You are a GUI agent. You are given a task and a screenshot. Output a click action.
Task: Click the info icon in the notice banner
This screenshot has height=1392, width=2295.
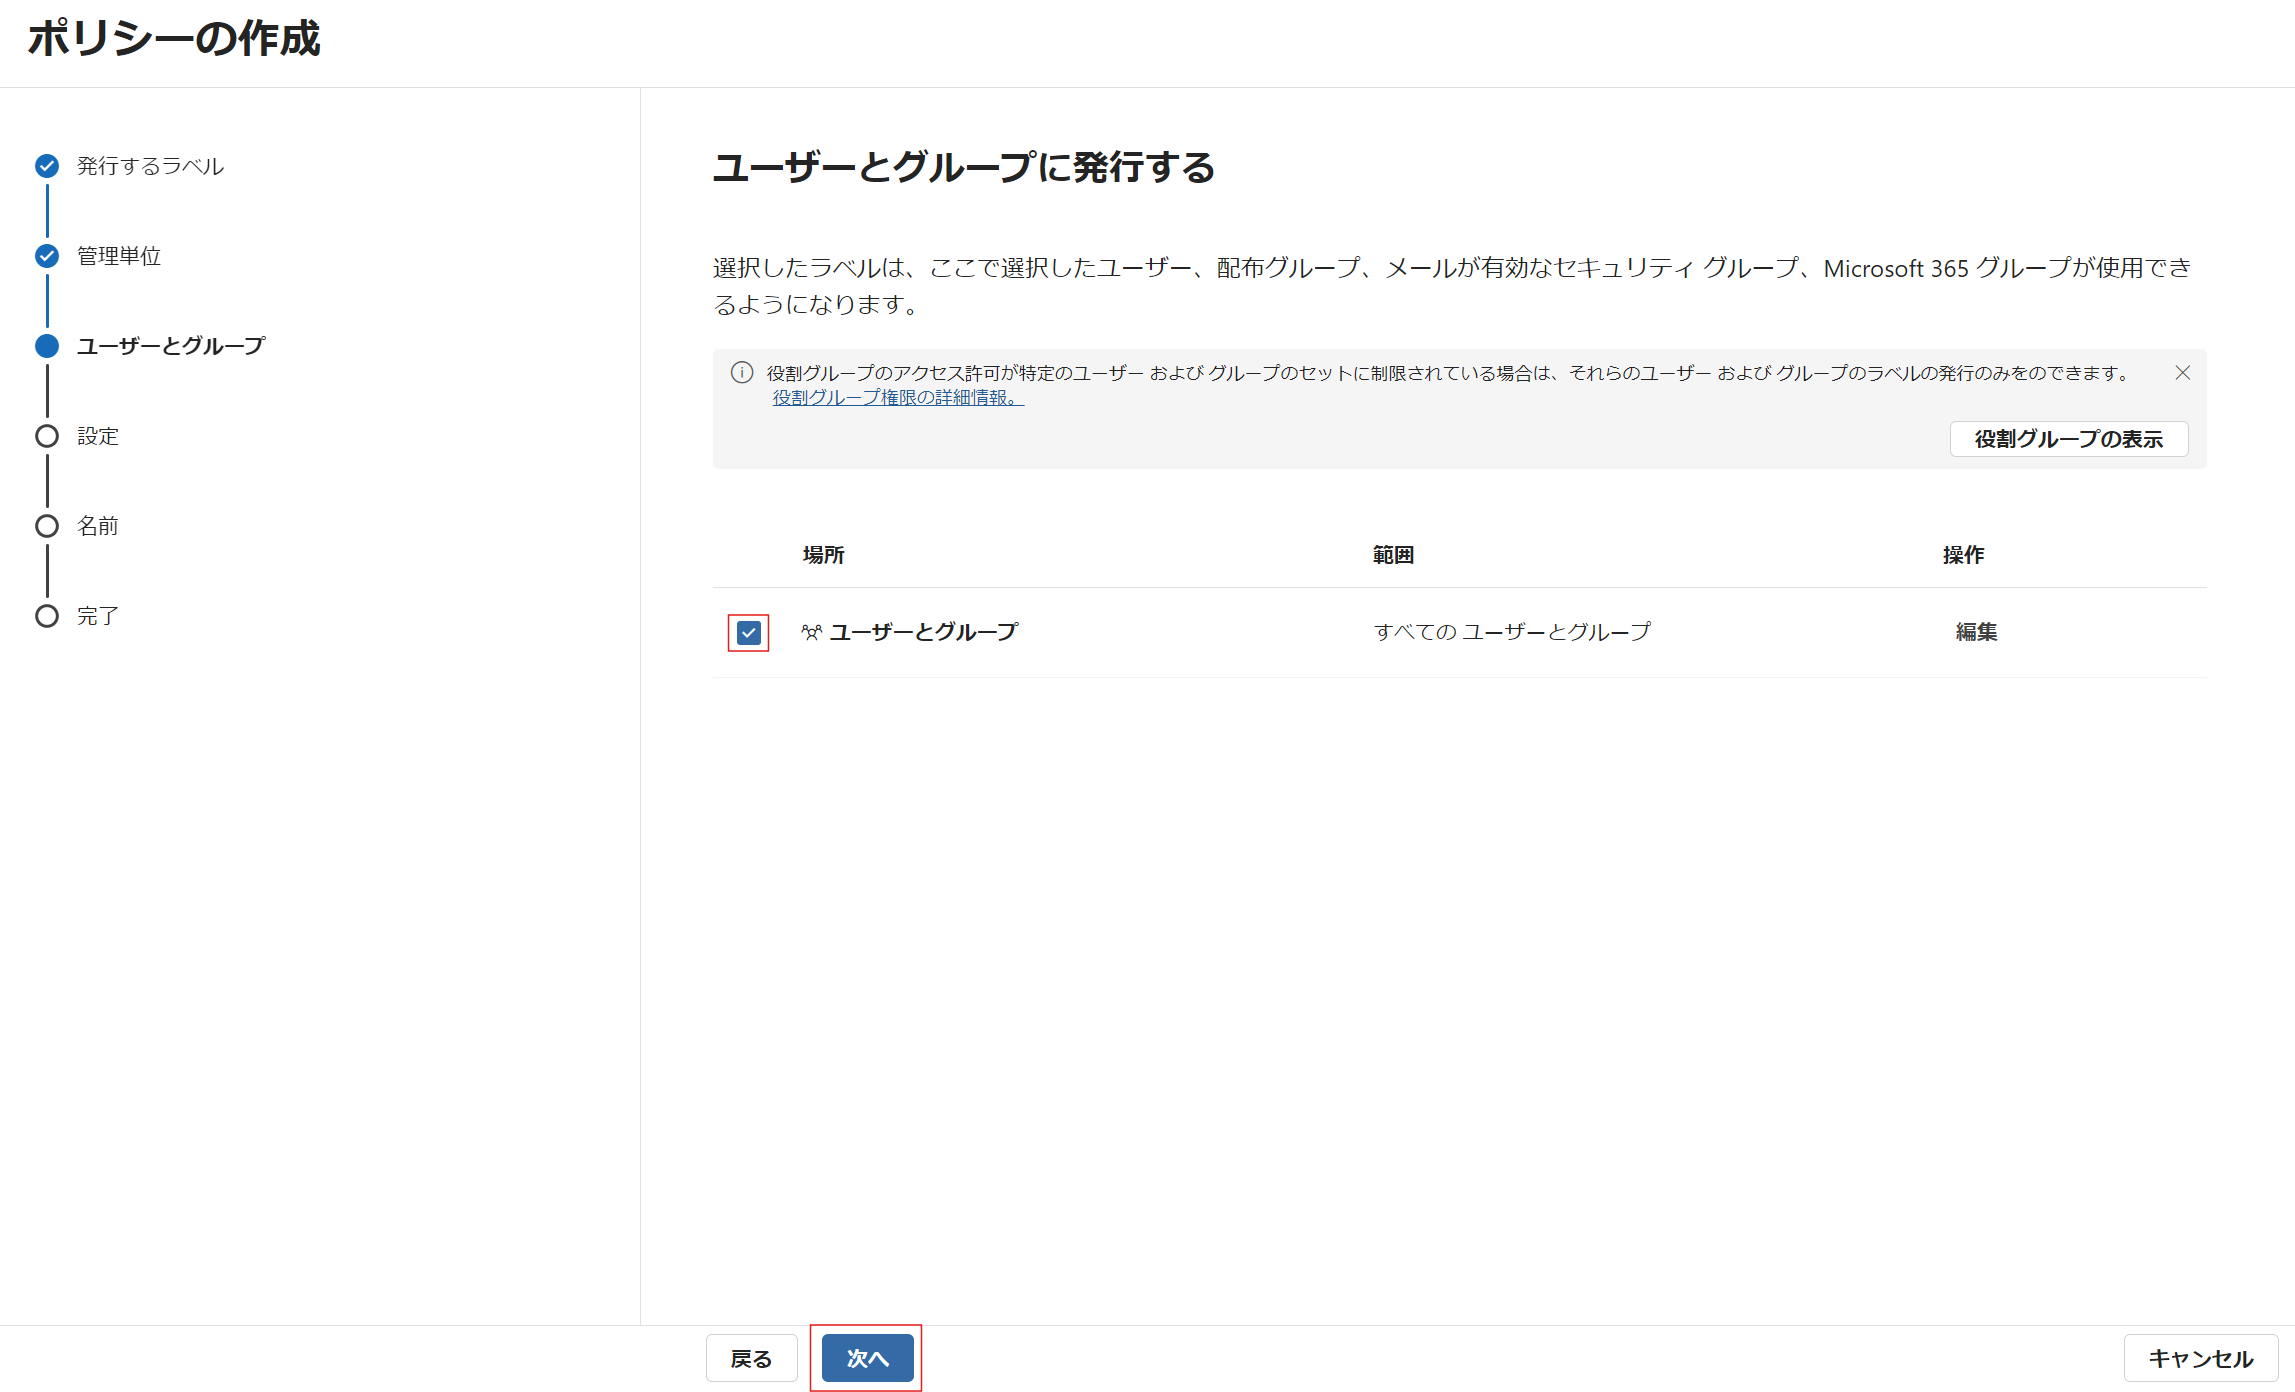[742, 373]
